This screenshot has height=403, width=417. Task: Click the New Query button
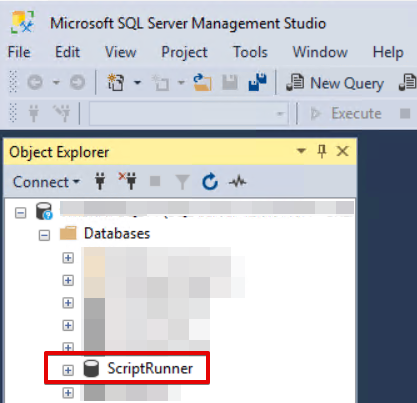pyautogui.click(x=335, y=83)
